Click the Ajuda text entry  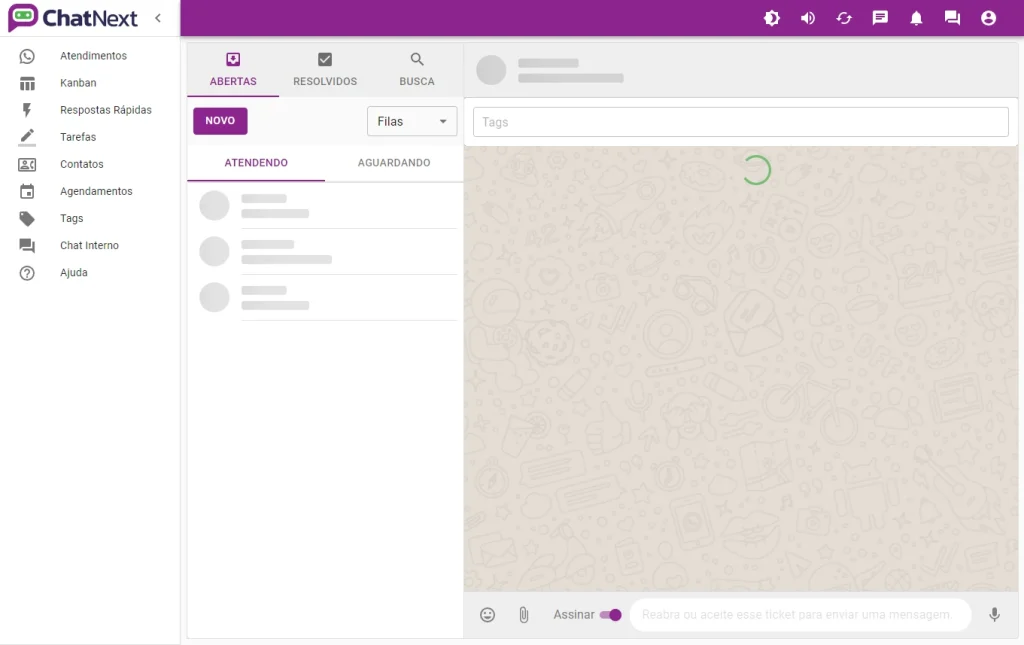[74, 273]
